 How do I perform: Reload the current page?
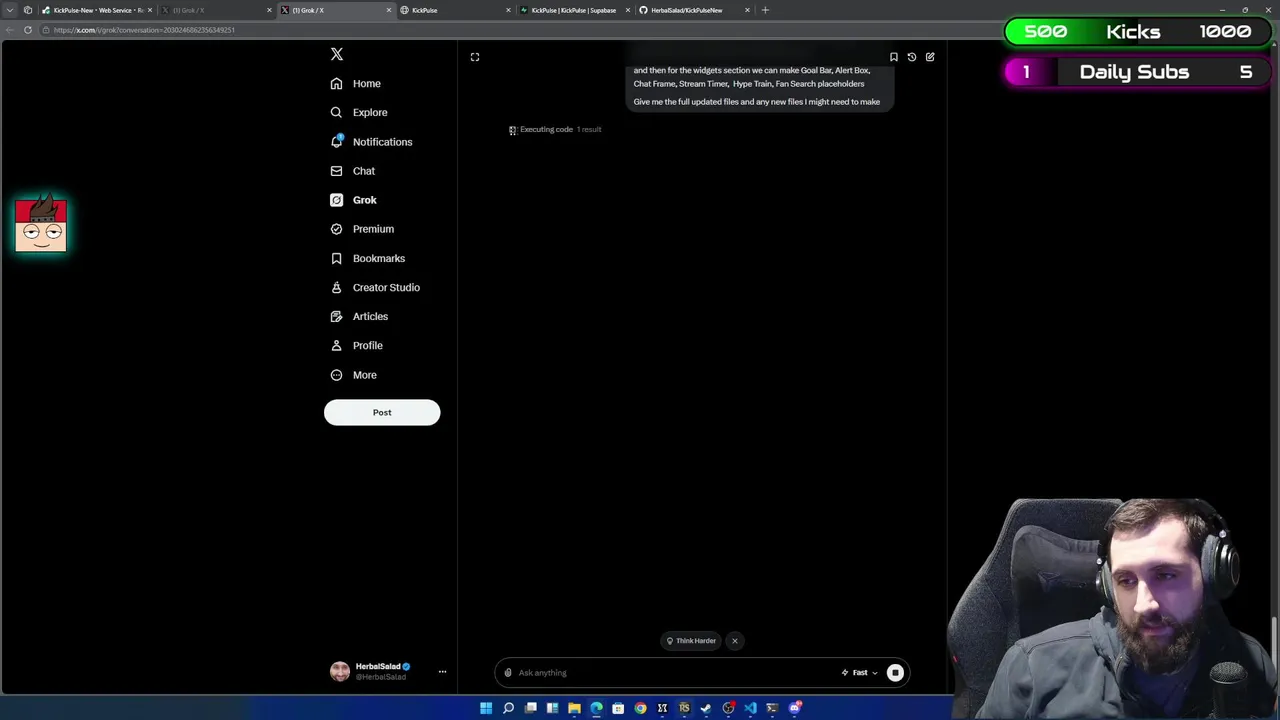pos(28,30)
